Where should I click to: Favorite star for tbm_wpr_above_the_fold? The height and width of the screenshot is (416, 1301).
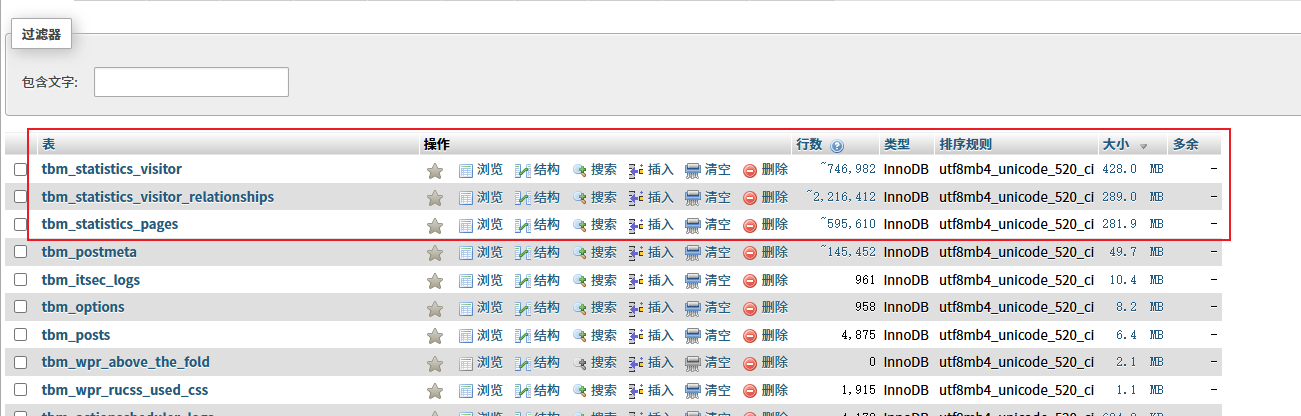tap(435, 362)
